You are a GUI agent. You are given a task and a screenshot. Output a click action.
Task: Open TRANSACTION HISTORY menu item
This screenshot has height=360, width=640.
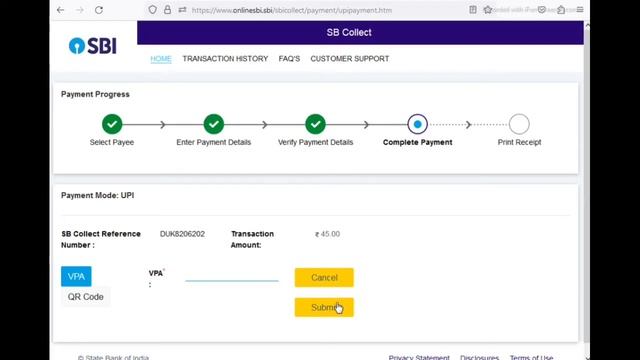(225, 59)
